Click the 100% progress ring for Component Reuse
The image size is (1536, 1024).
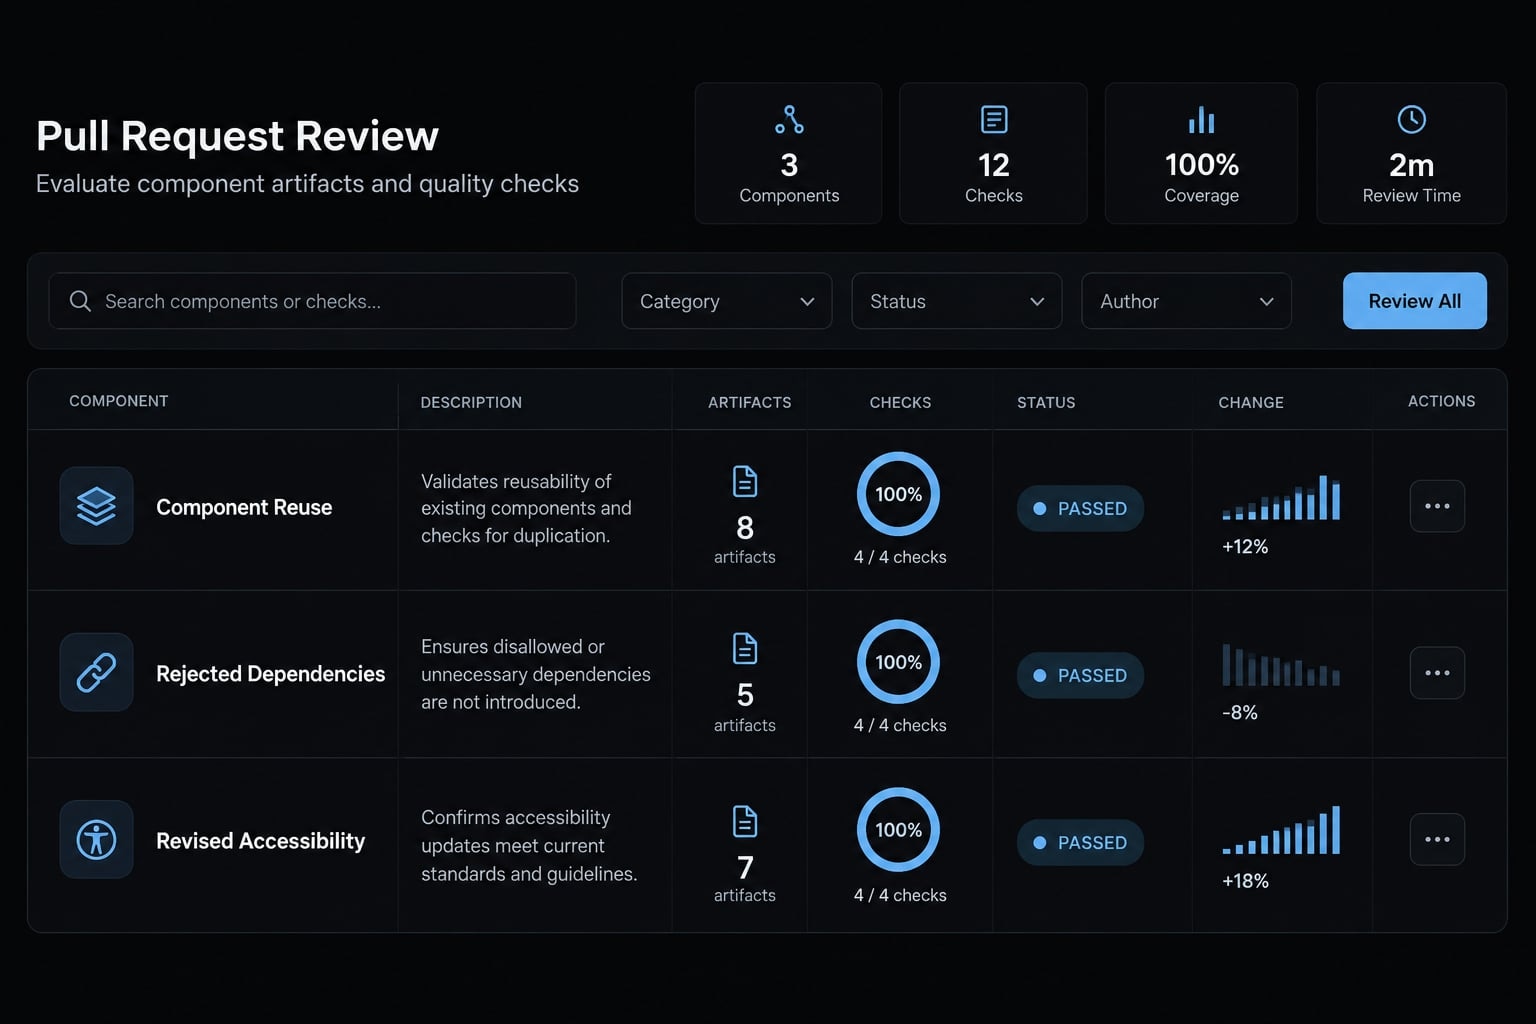tap(898, 494)
